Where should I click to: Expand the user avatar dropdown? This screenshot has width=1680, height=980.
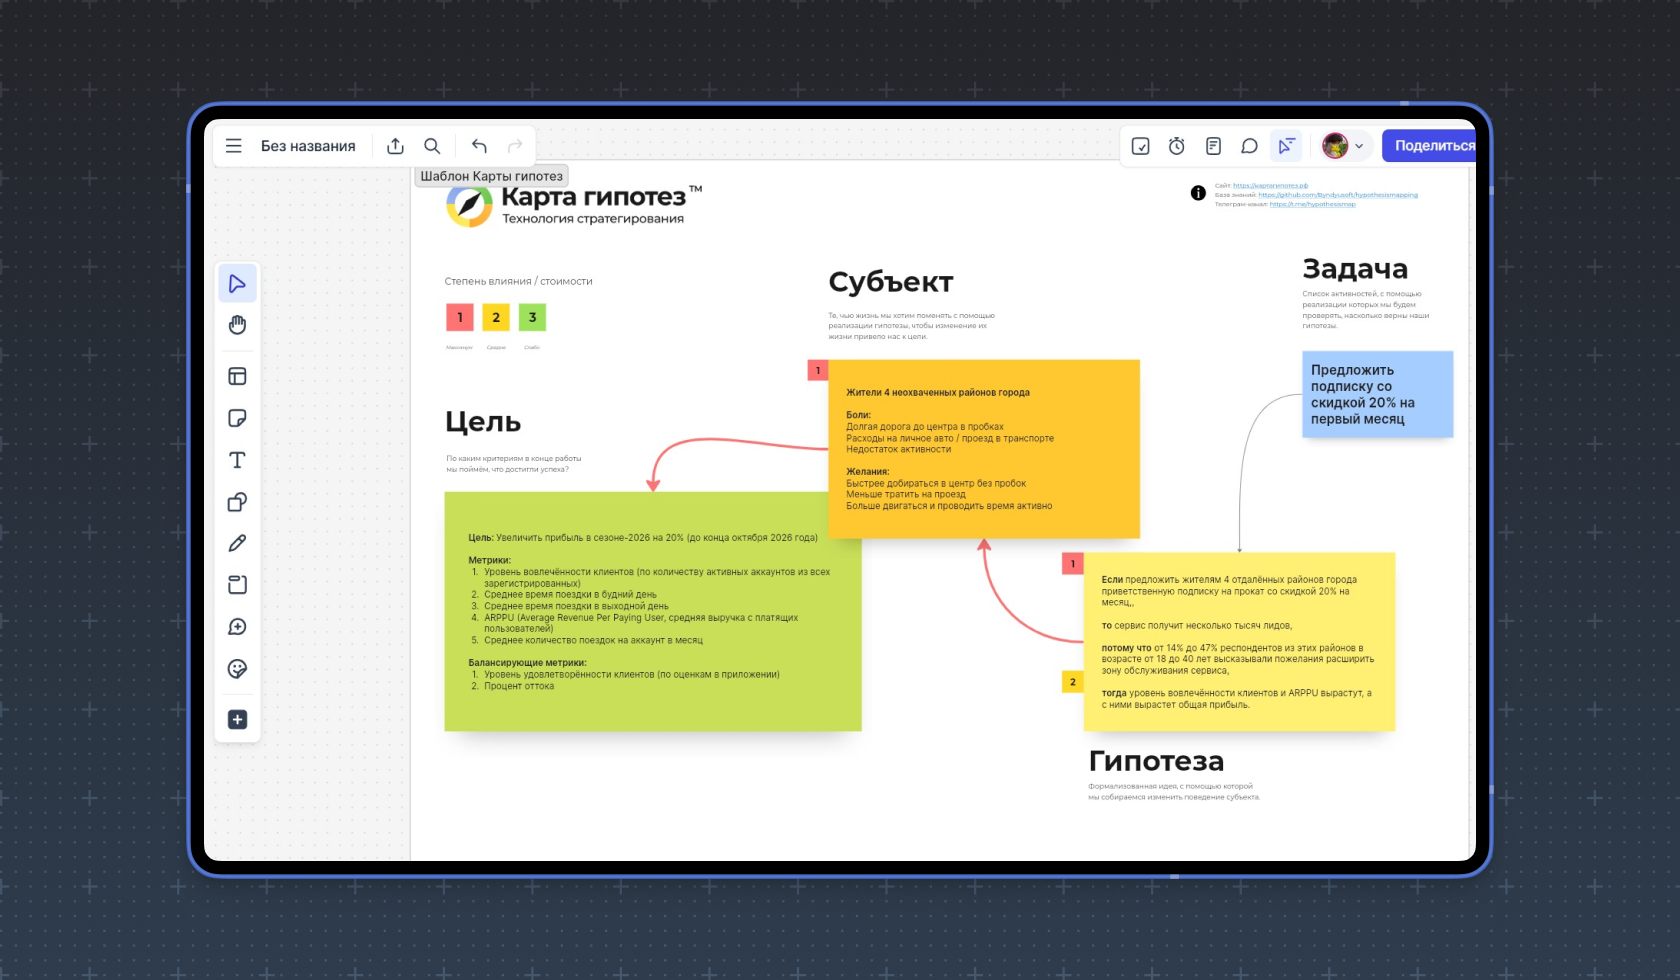1344,146
